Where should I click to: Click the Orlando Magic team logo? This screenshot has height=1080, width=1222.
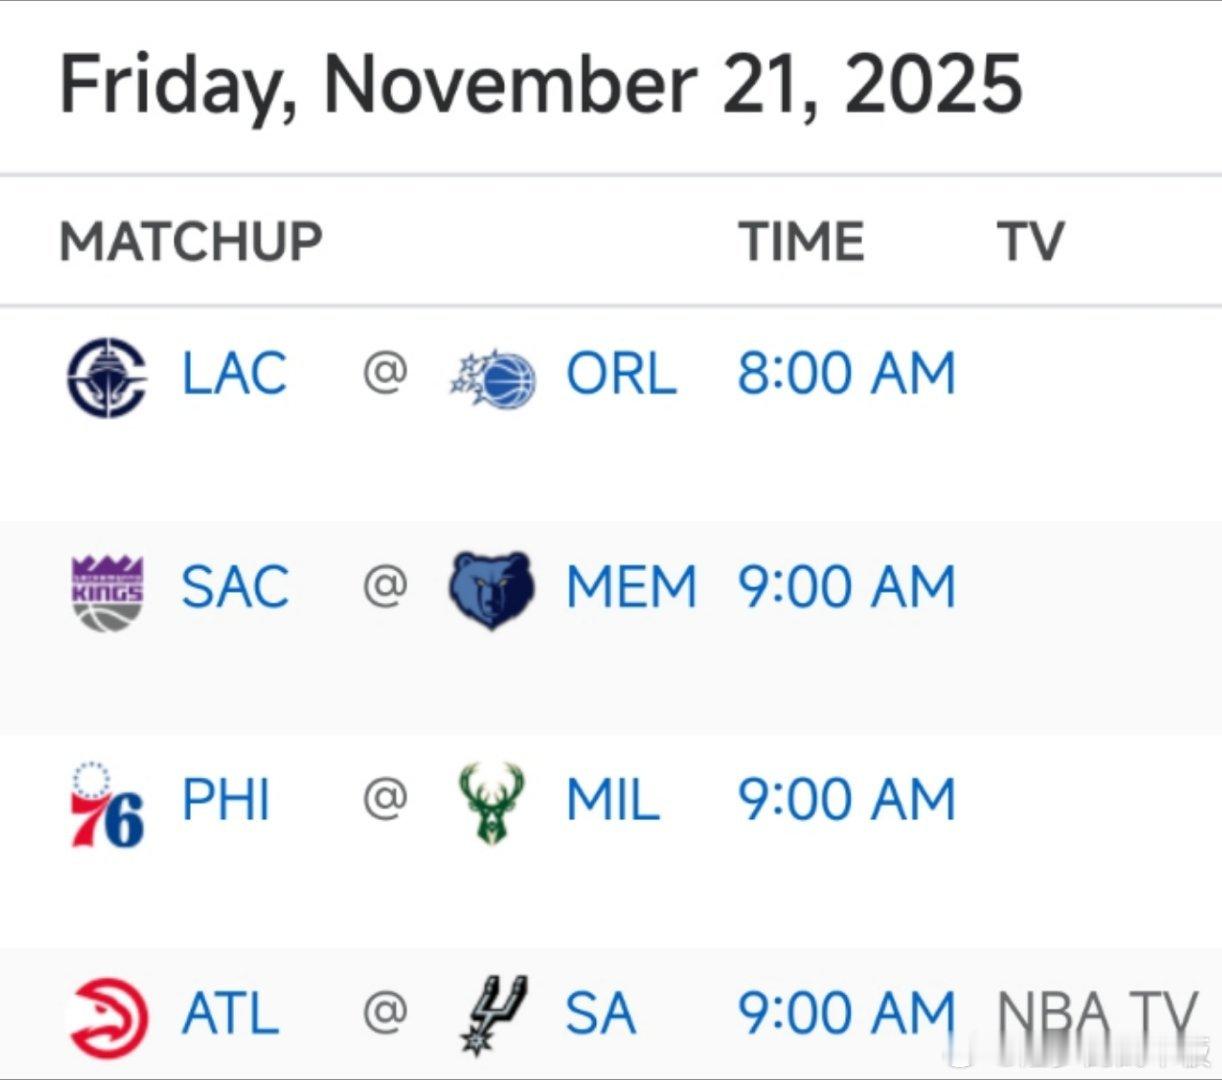493,379
